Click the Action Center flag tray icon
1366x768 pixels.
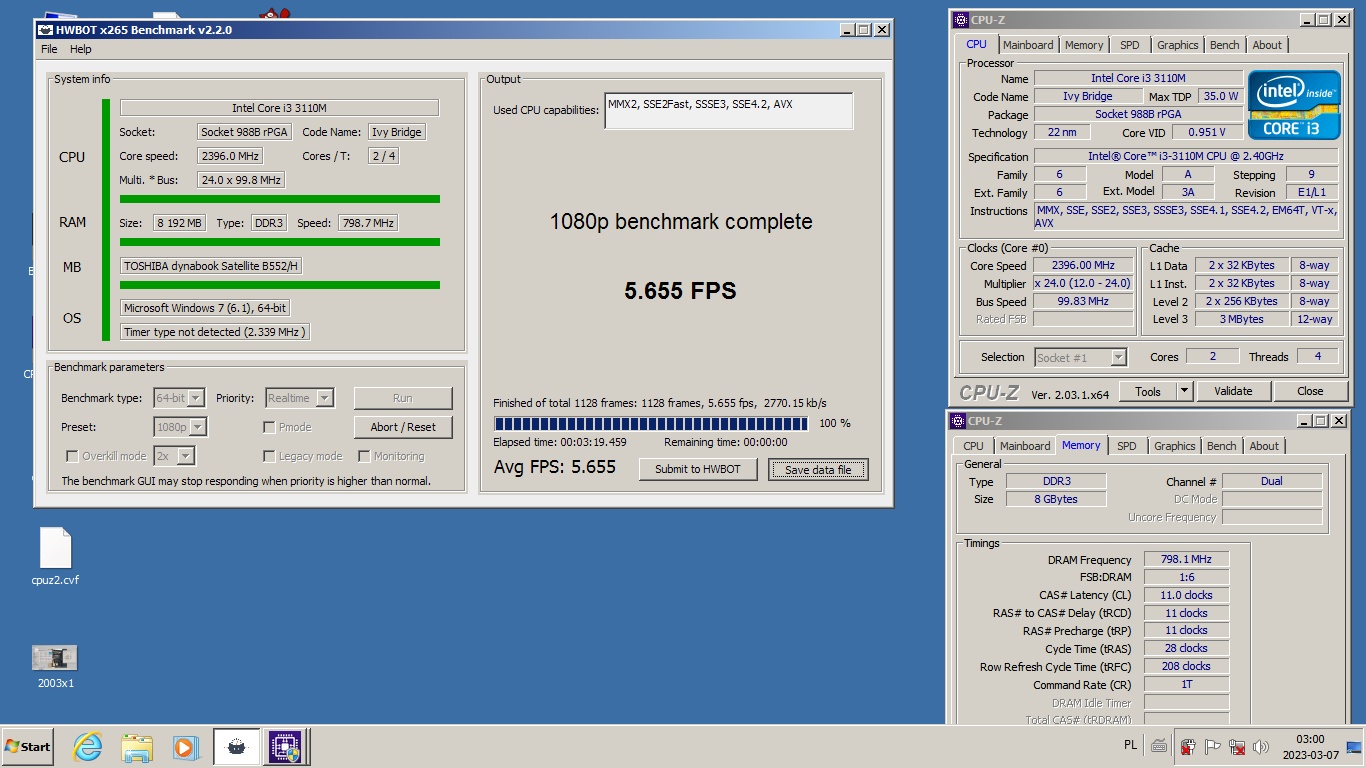tap(1212, 746)
